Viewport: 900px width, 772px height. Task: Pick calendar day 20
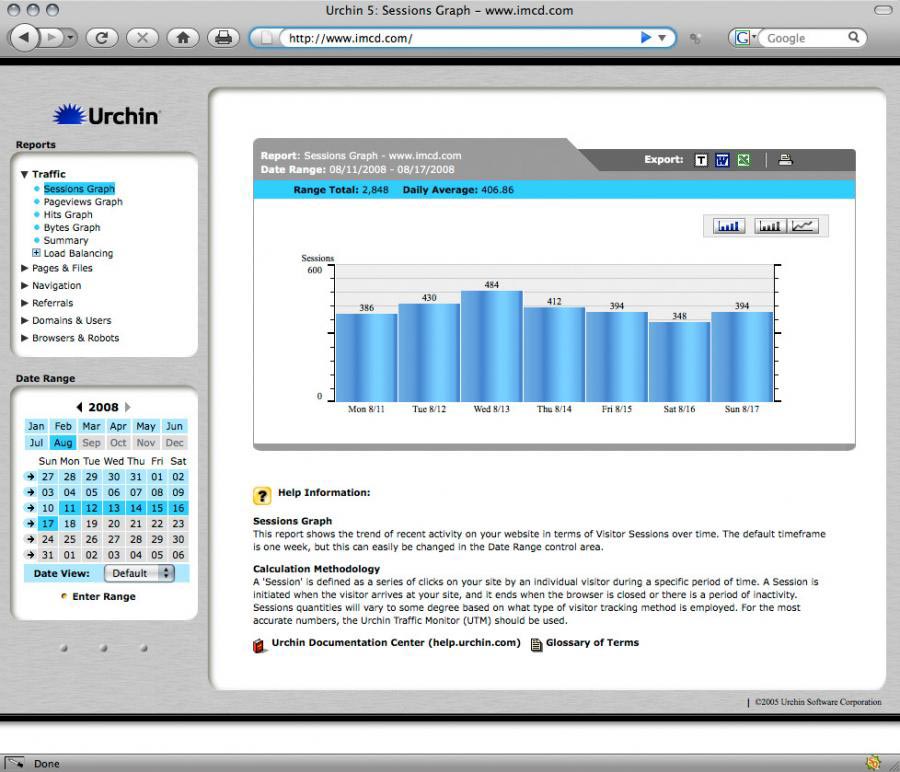[x=114, y=523]
